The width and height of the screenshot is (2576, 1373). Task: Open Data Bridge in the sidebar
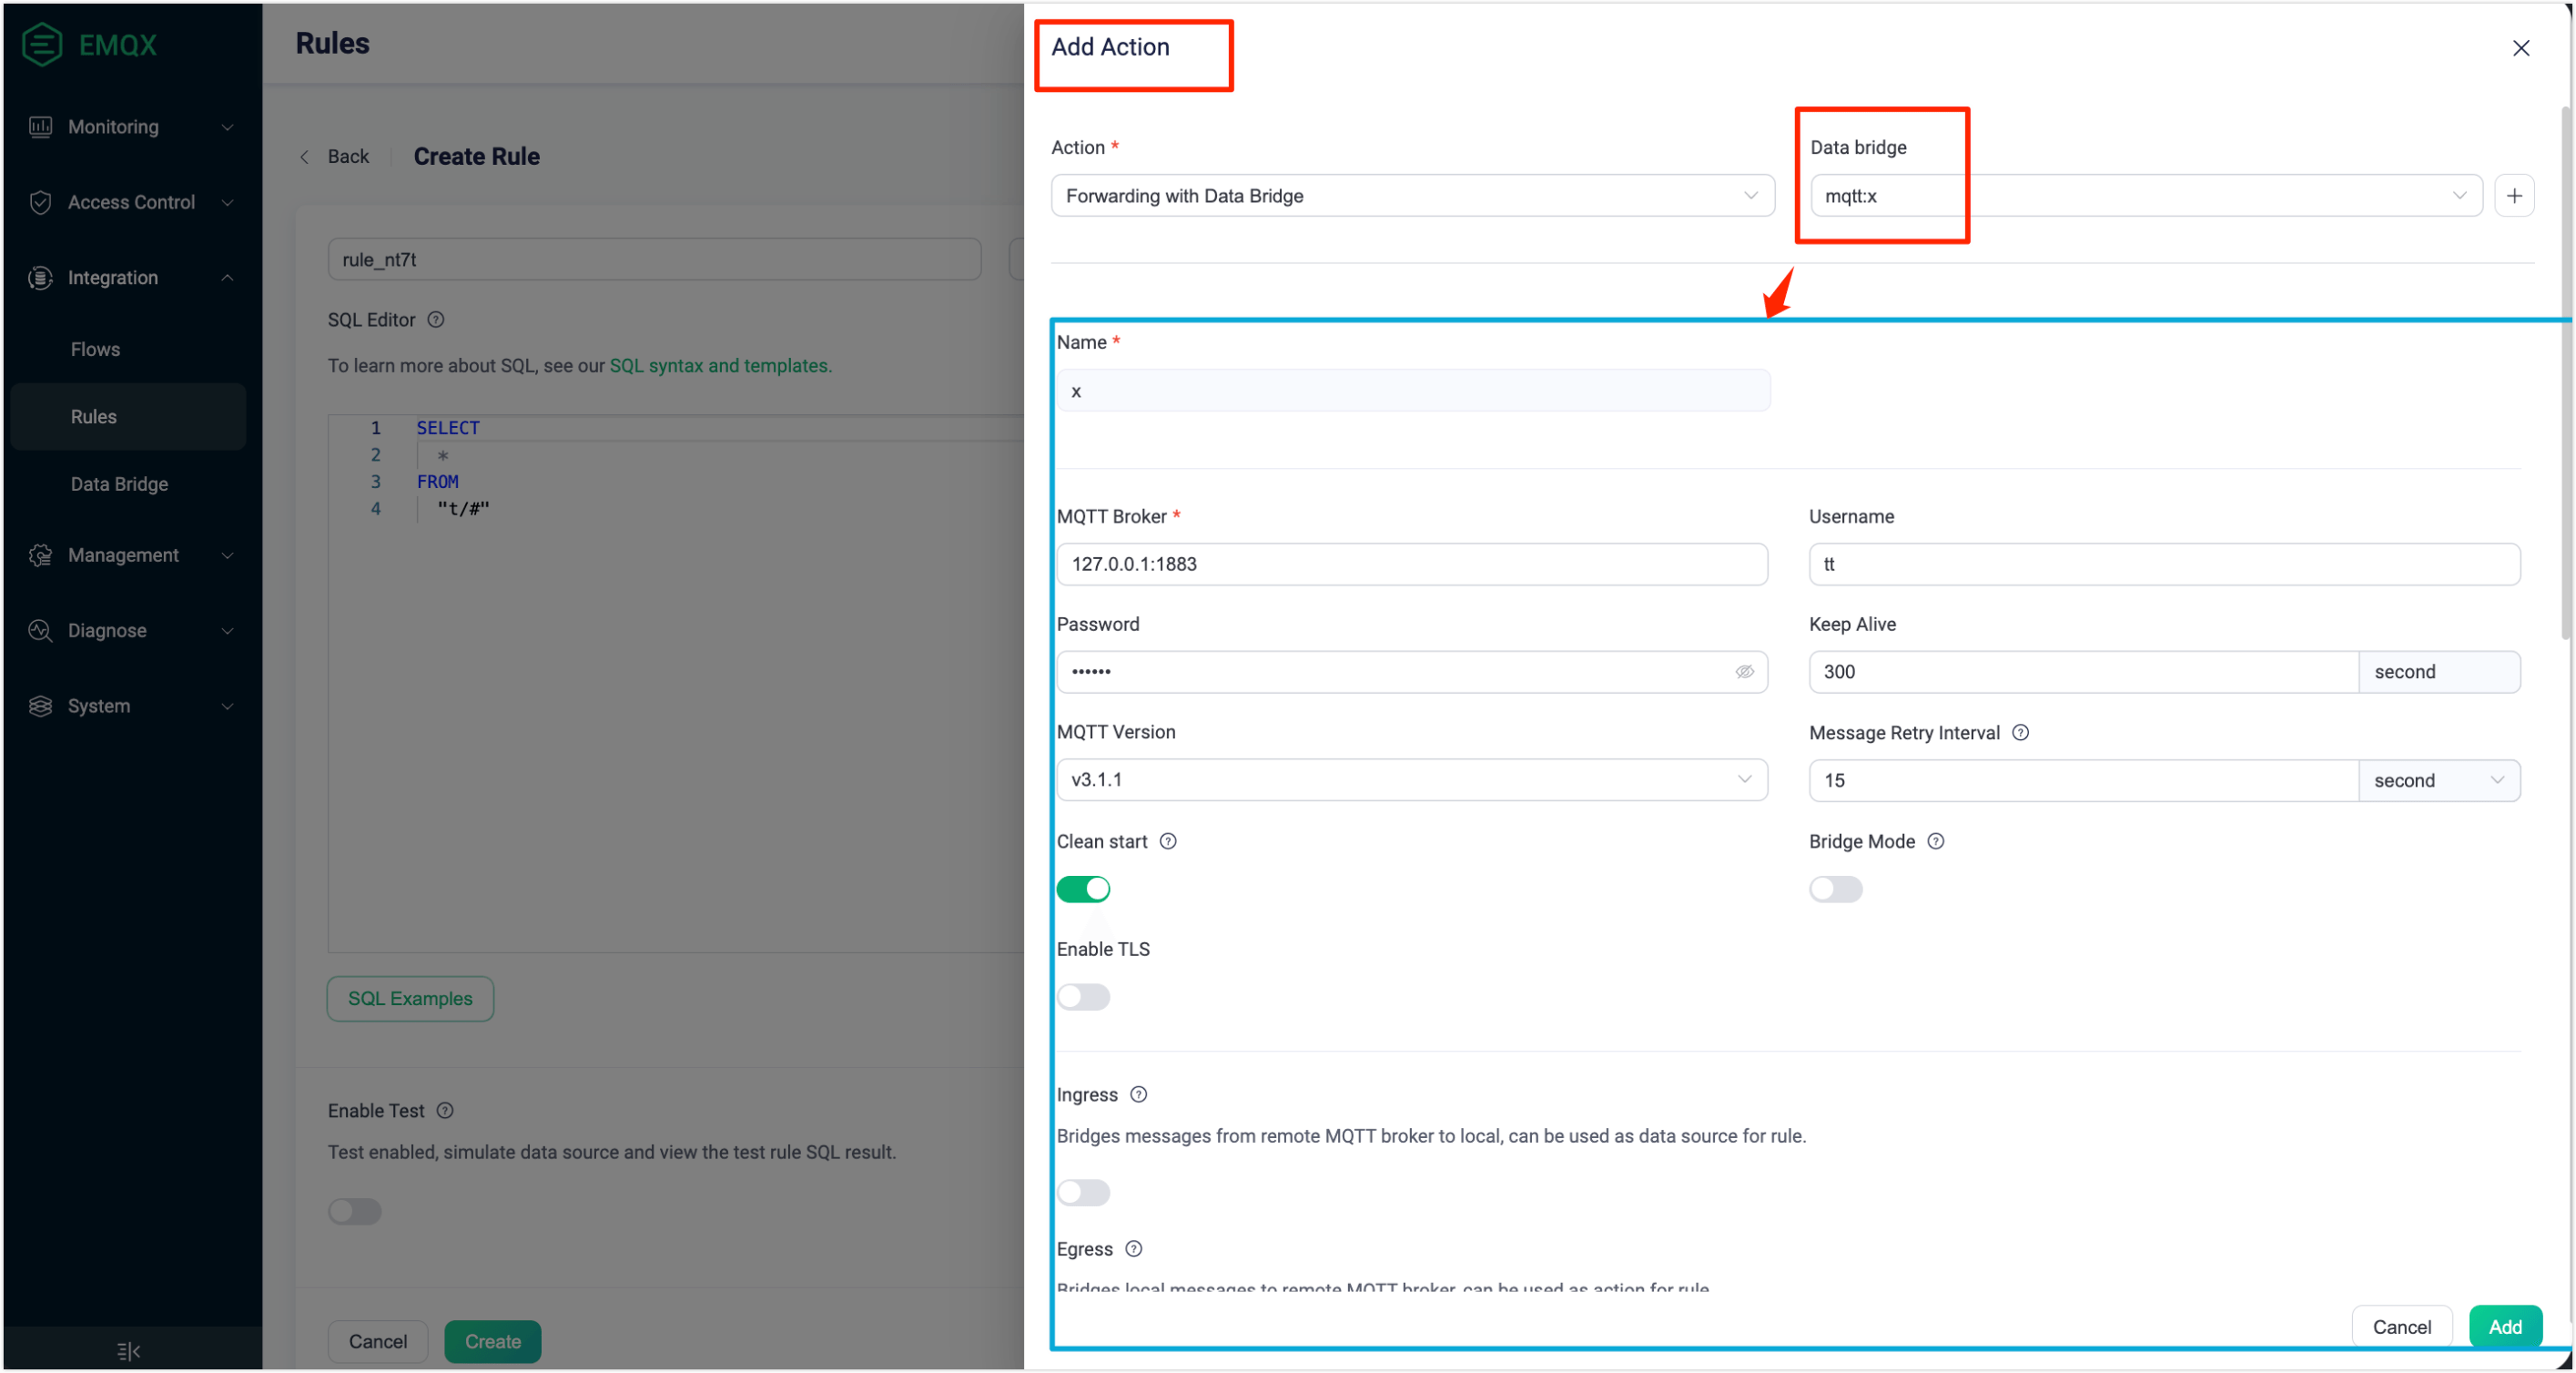click(x=119, y=484)
